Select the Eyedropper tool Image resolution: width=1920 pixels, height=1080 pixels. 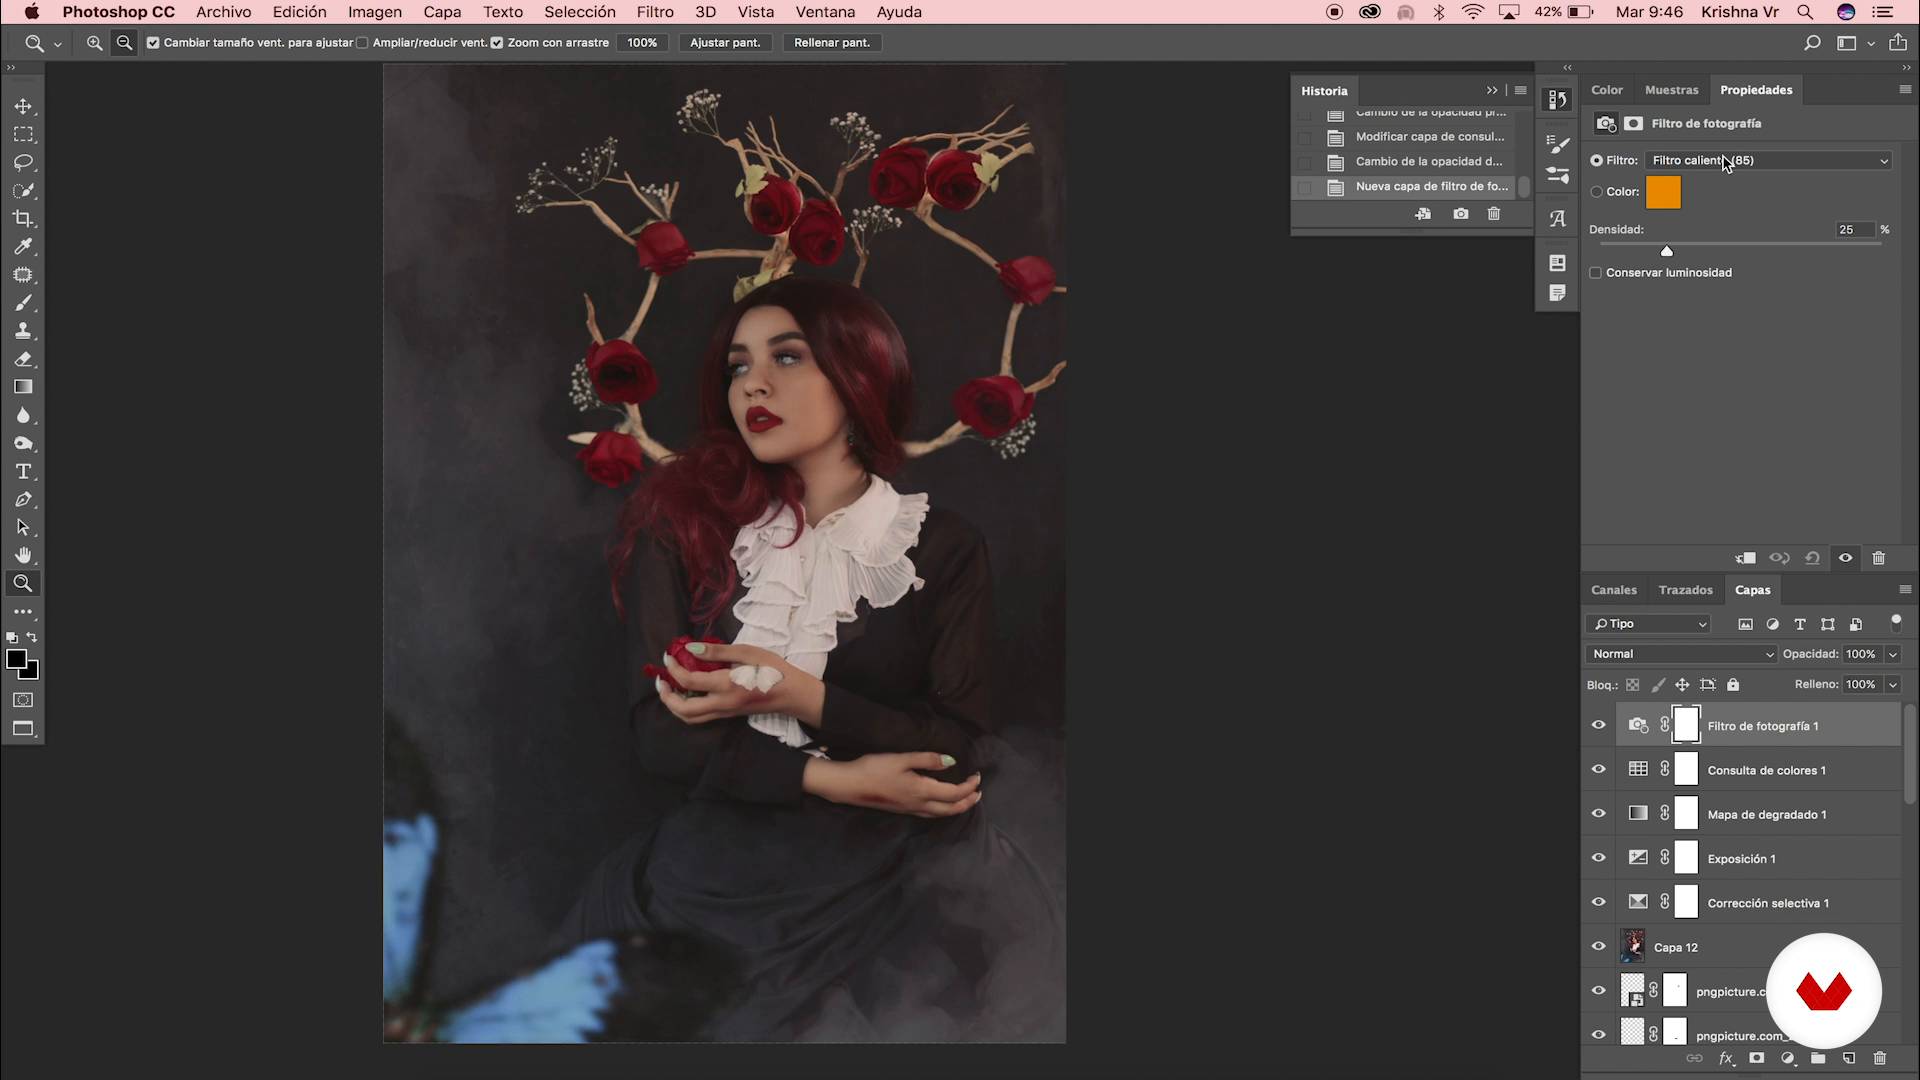[23, 246]
